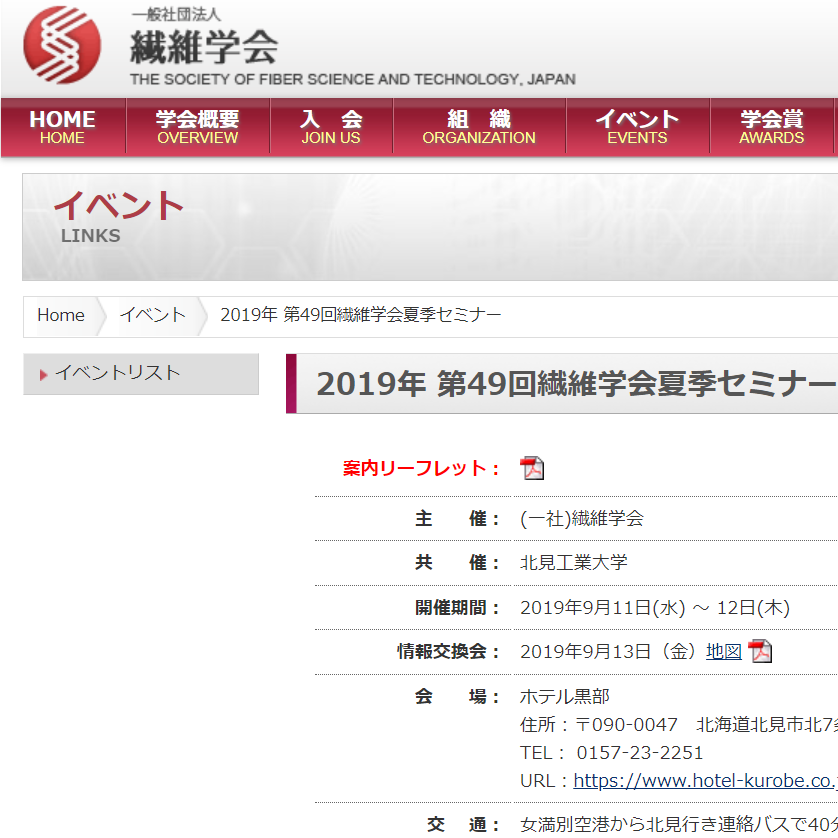Click Home in the breadcrumb trail
838x838 pixels.
60,315
